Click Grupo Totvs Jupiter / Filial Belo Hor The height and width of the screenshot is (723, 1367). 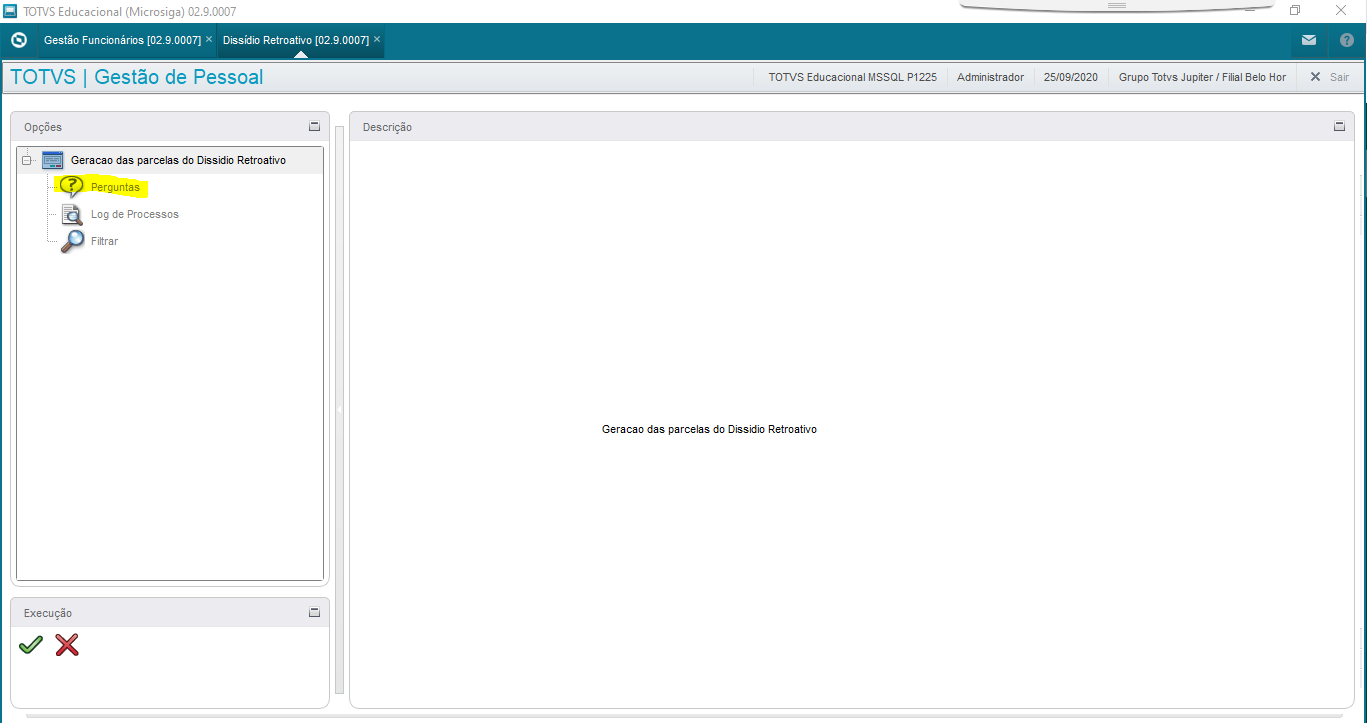1202,77
